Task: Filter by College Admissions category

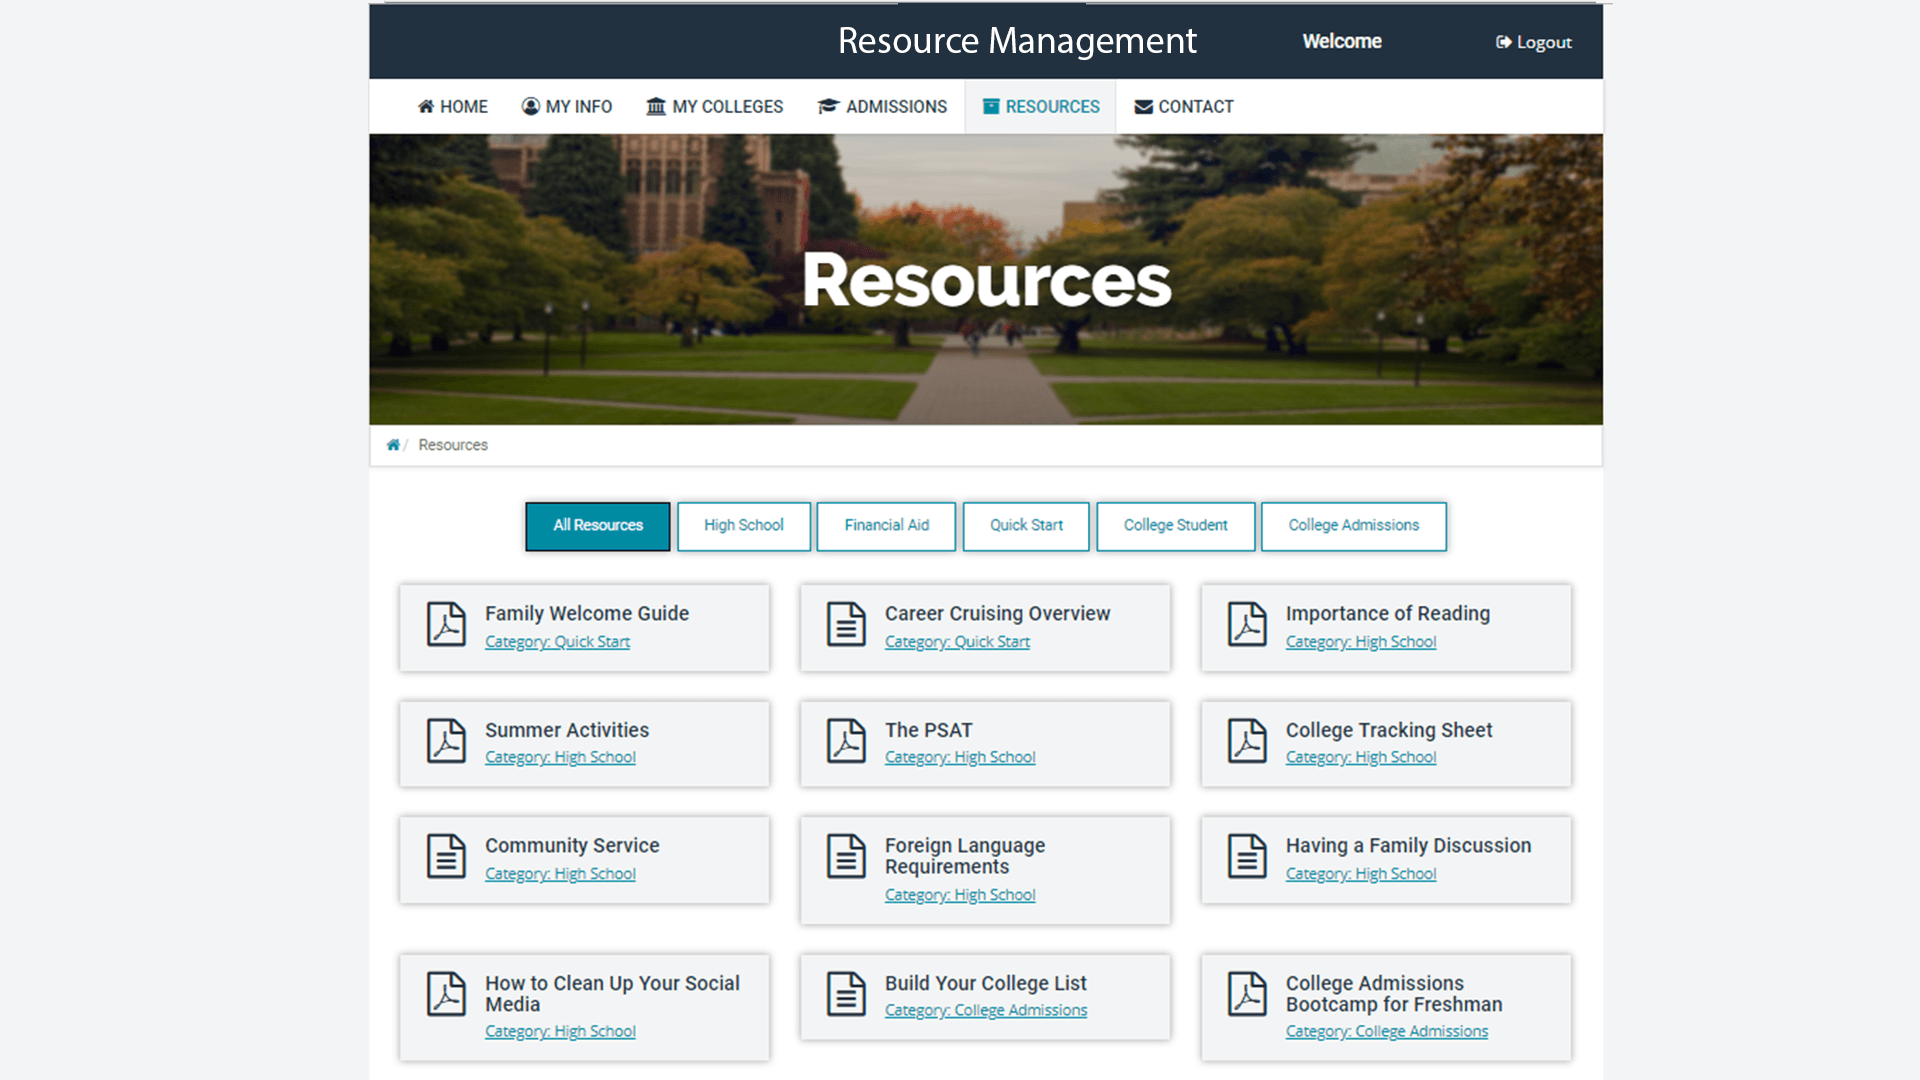Action: 1354,526
